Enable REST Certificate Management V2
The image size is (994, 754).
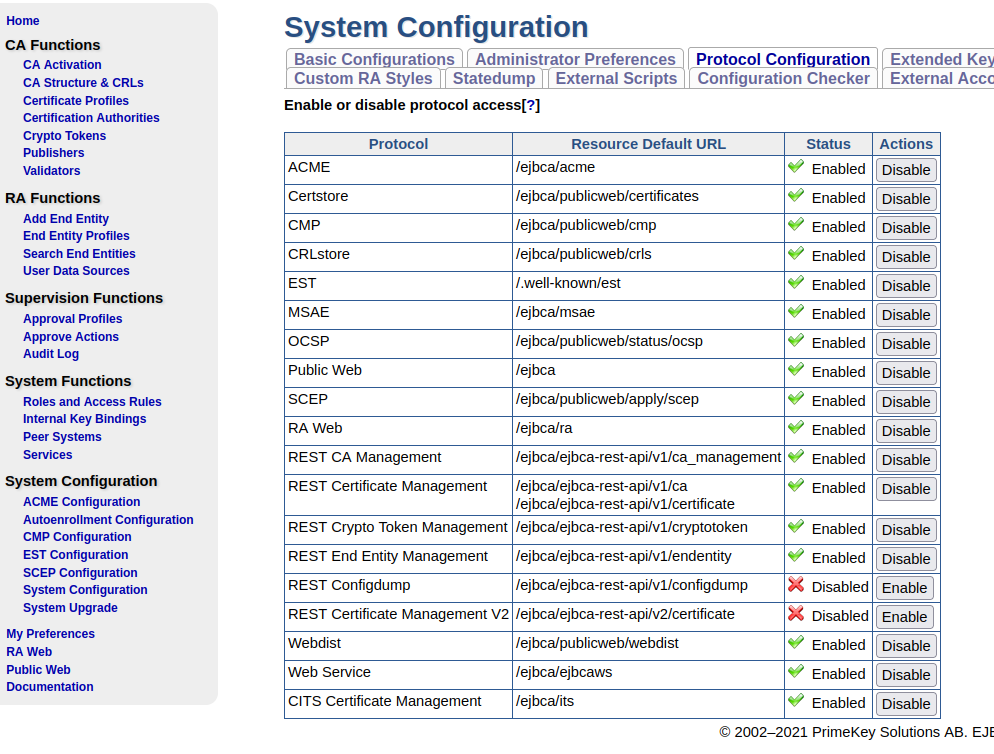point(904,617)
